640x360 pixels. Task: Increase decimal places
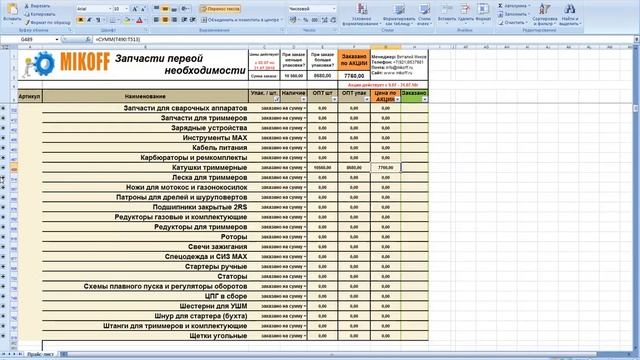pyautogui.click(x=324, y=20)
